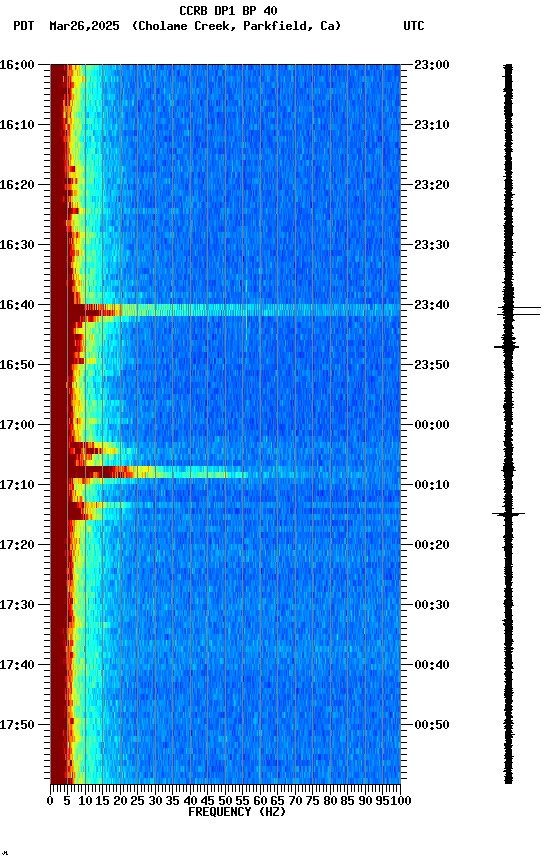552x864 pixels.
Task: Click the 60 Hz frequency axis label
Action: pos(260,801)
